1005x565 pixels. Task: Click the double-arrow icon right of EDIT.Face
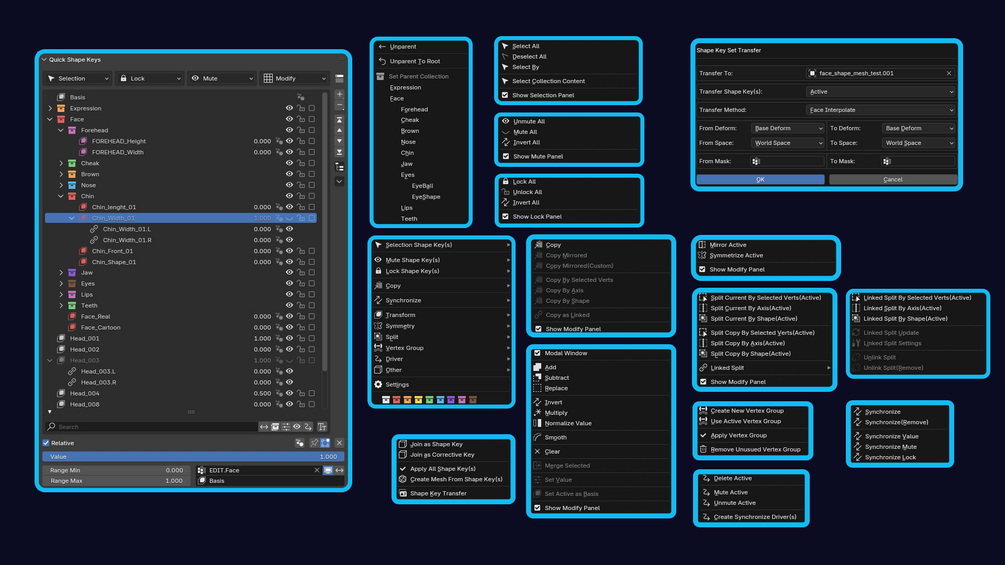click(339, 470)
